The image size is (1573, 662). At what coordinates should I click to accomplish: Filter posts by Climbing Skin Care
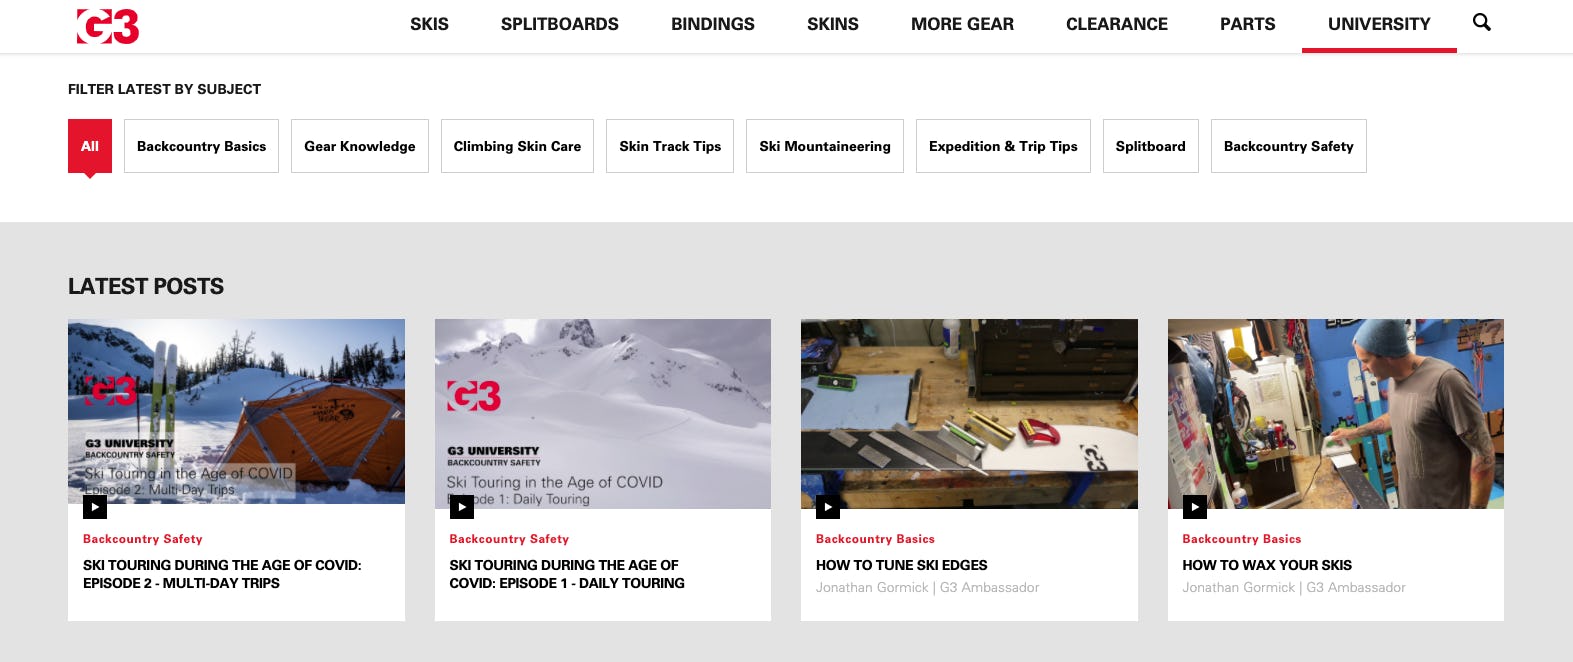[x=517, y=146]
